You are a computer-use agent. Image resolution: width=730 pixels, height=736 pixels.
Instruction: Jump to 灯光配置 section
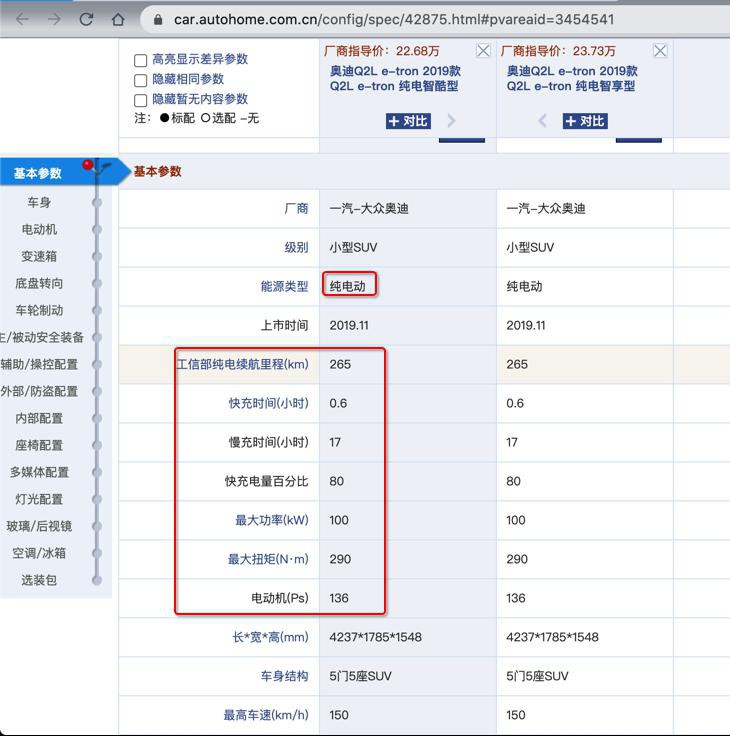coord(39,499)
